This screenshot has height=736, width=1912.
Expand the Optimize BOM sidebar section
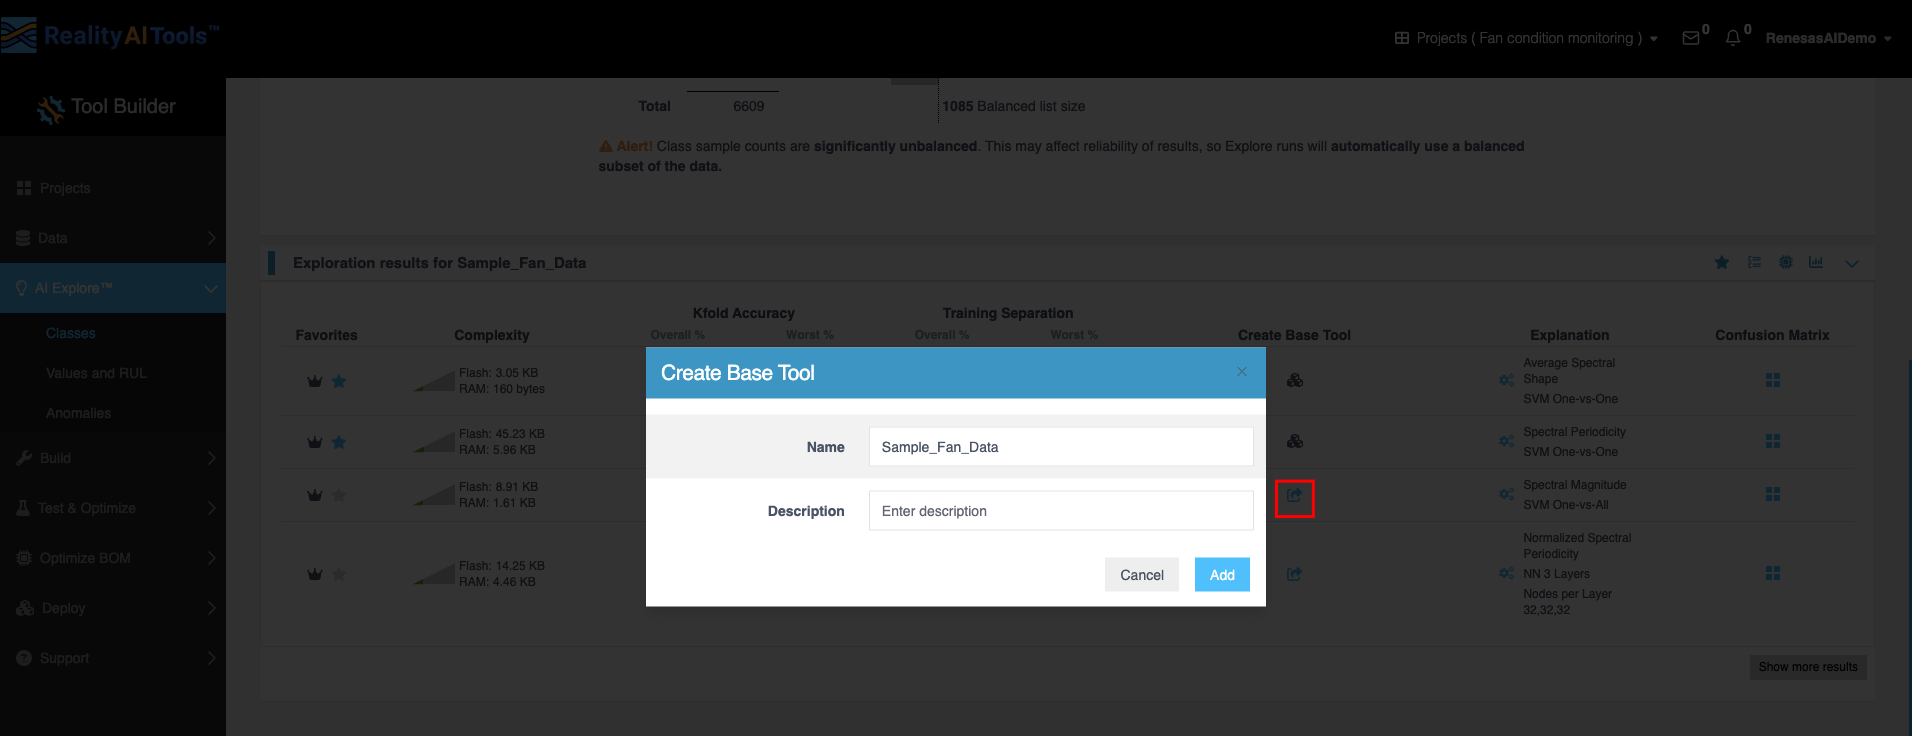coord(113,558)
